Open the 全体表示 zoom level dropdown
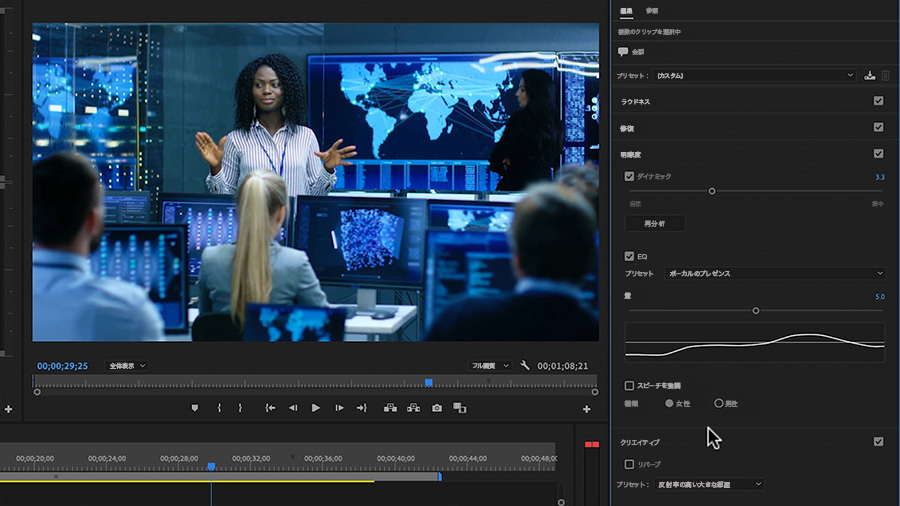This screenshot has height=506, width=900. tap(127, 365)
